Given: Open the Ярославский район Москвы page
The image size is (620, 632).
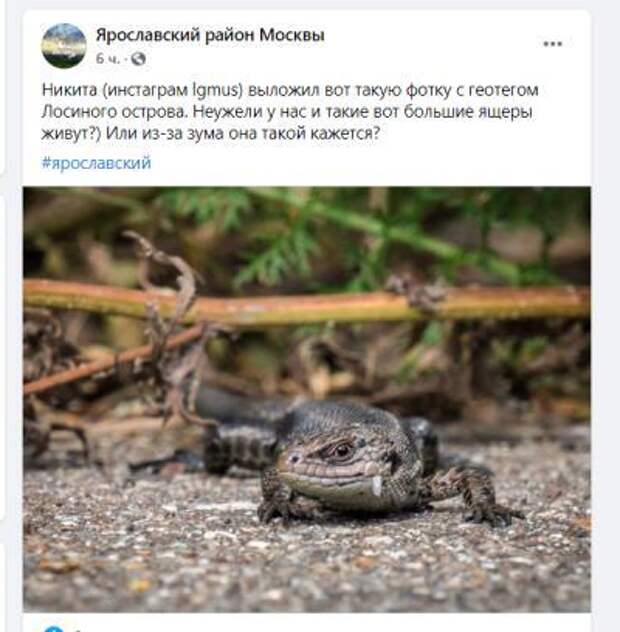Looking at the screenshot, I should pyautogui.click(x=210, y=35).
